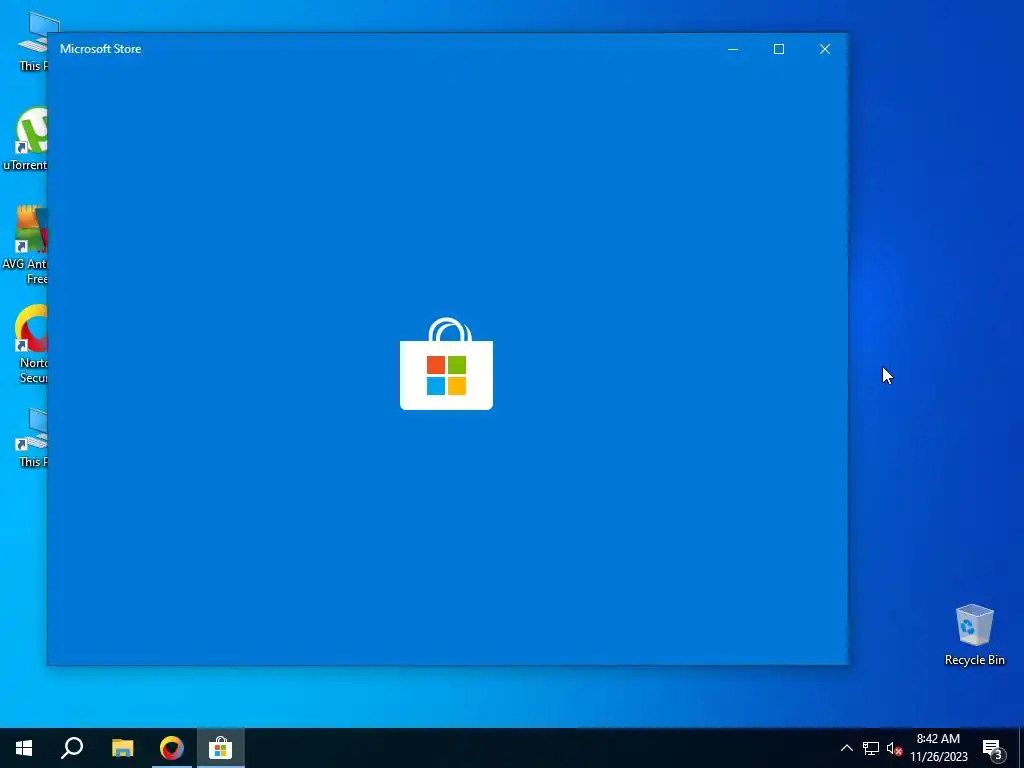This screenshot has height=768, width=1024.
Task: Open Norton browser icon in taskbar
Action: pos(172,748)
